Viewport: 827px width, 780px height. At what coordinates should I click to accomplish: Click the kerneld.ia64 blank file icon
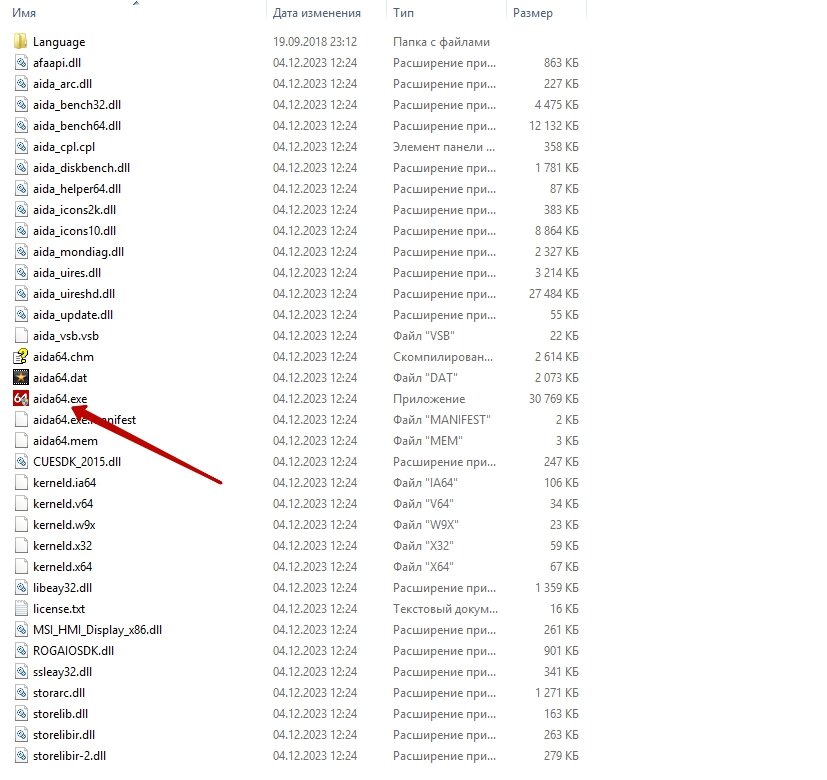point(21,483)
